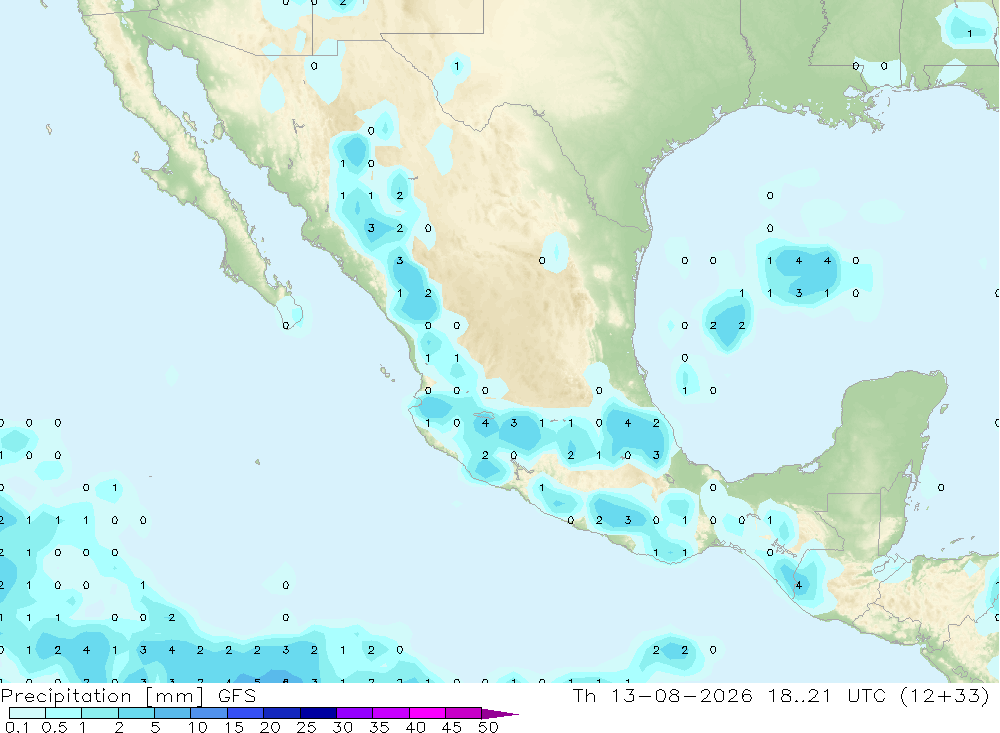Pick the 1–2 mm legend swatch

pos(99,713)
